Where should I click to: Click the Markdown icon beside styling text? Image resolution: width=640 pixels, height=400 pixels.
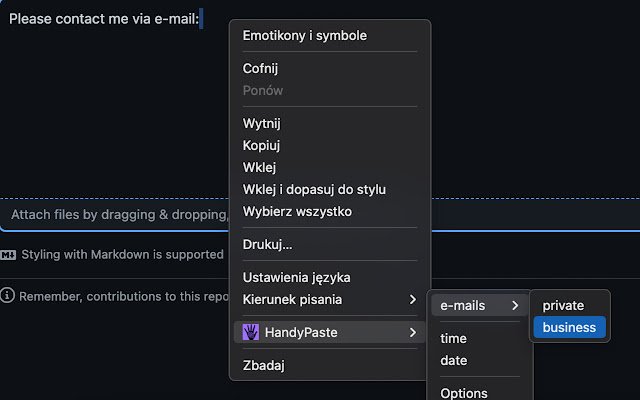tap(8, 255)
